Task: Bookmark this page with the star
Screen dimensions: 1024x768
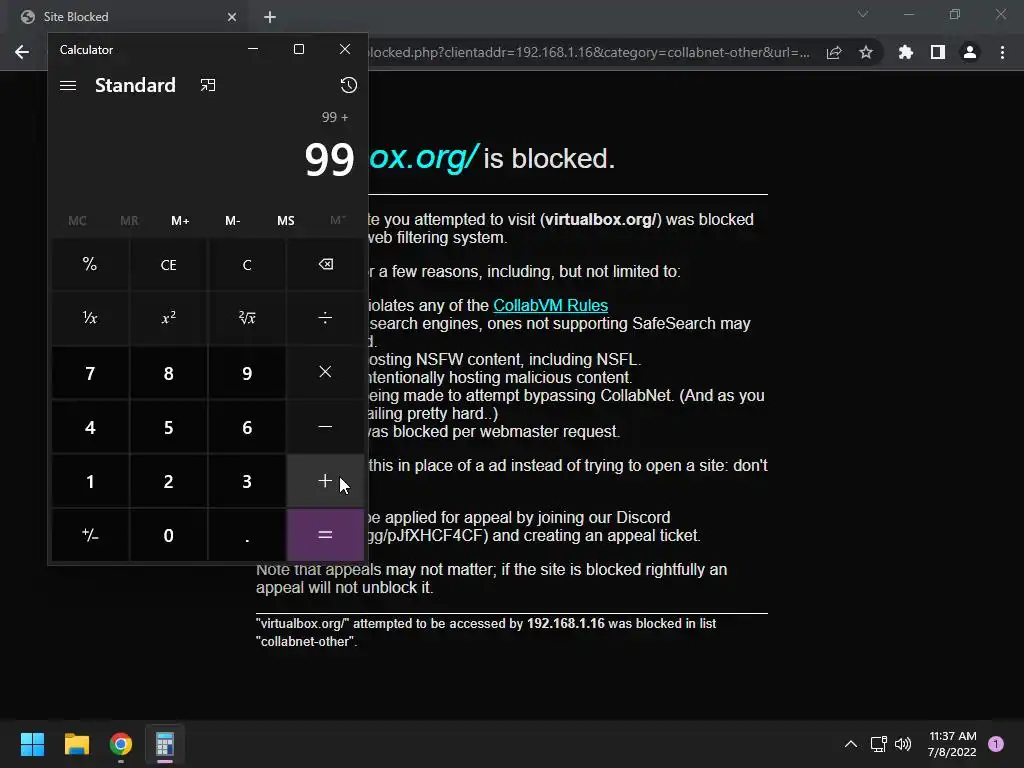Action: (866, 52)
